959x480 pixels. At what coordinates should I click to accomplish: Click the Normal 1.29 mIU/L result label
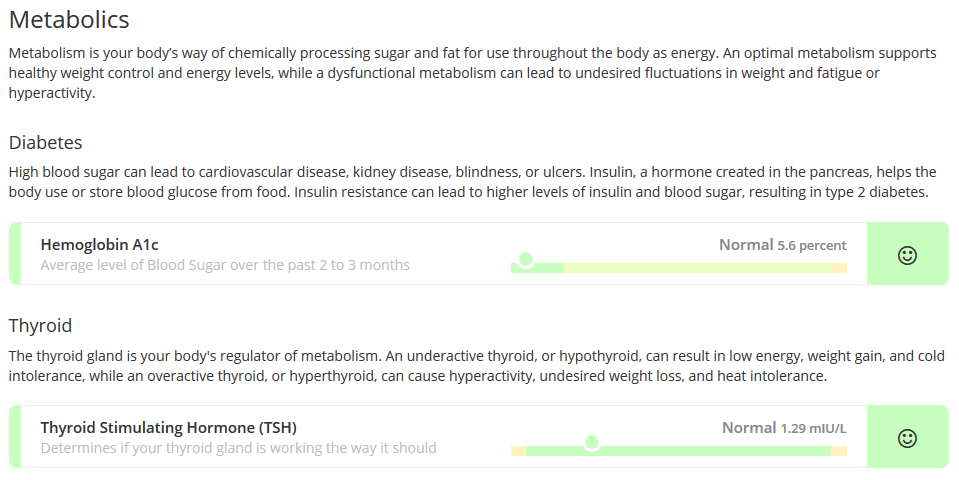point(784,428)
